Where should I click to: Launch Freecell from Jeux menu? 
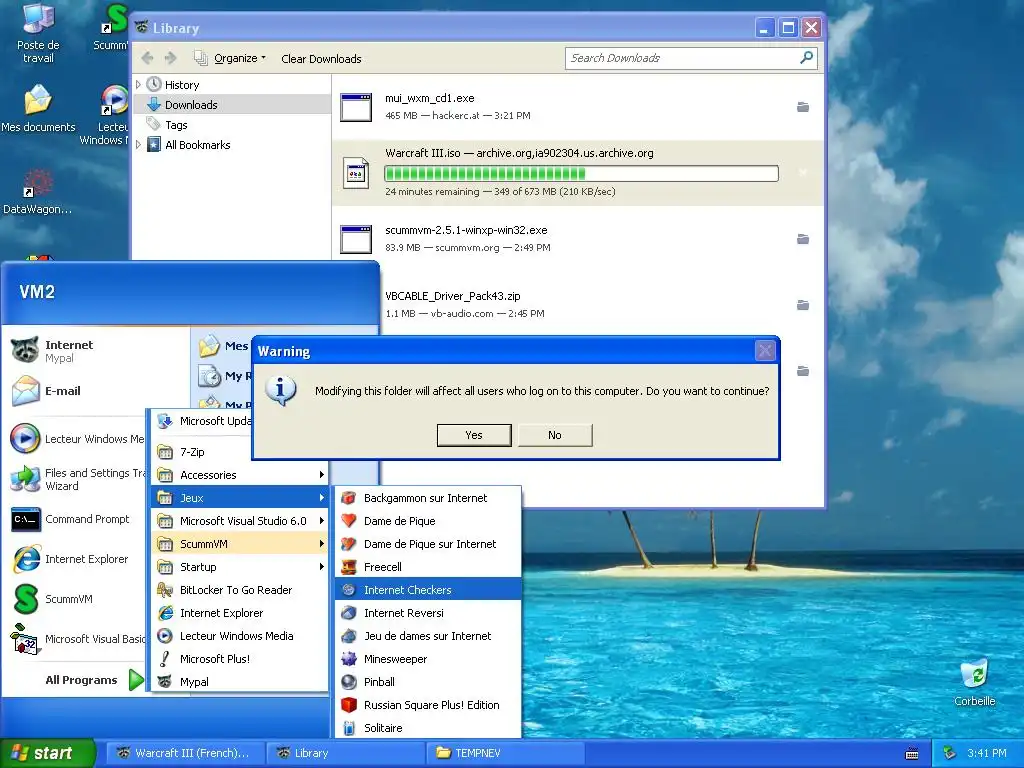(428, 567)
